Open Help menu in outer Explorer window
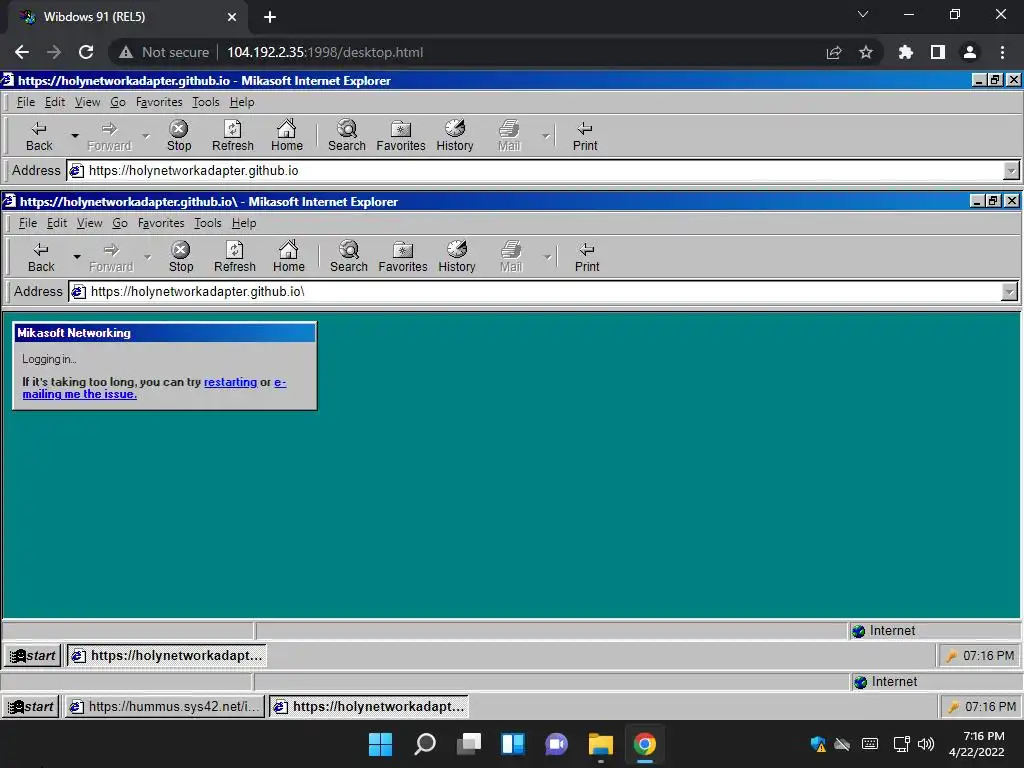 coord(242,102)
